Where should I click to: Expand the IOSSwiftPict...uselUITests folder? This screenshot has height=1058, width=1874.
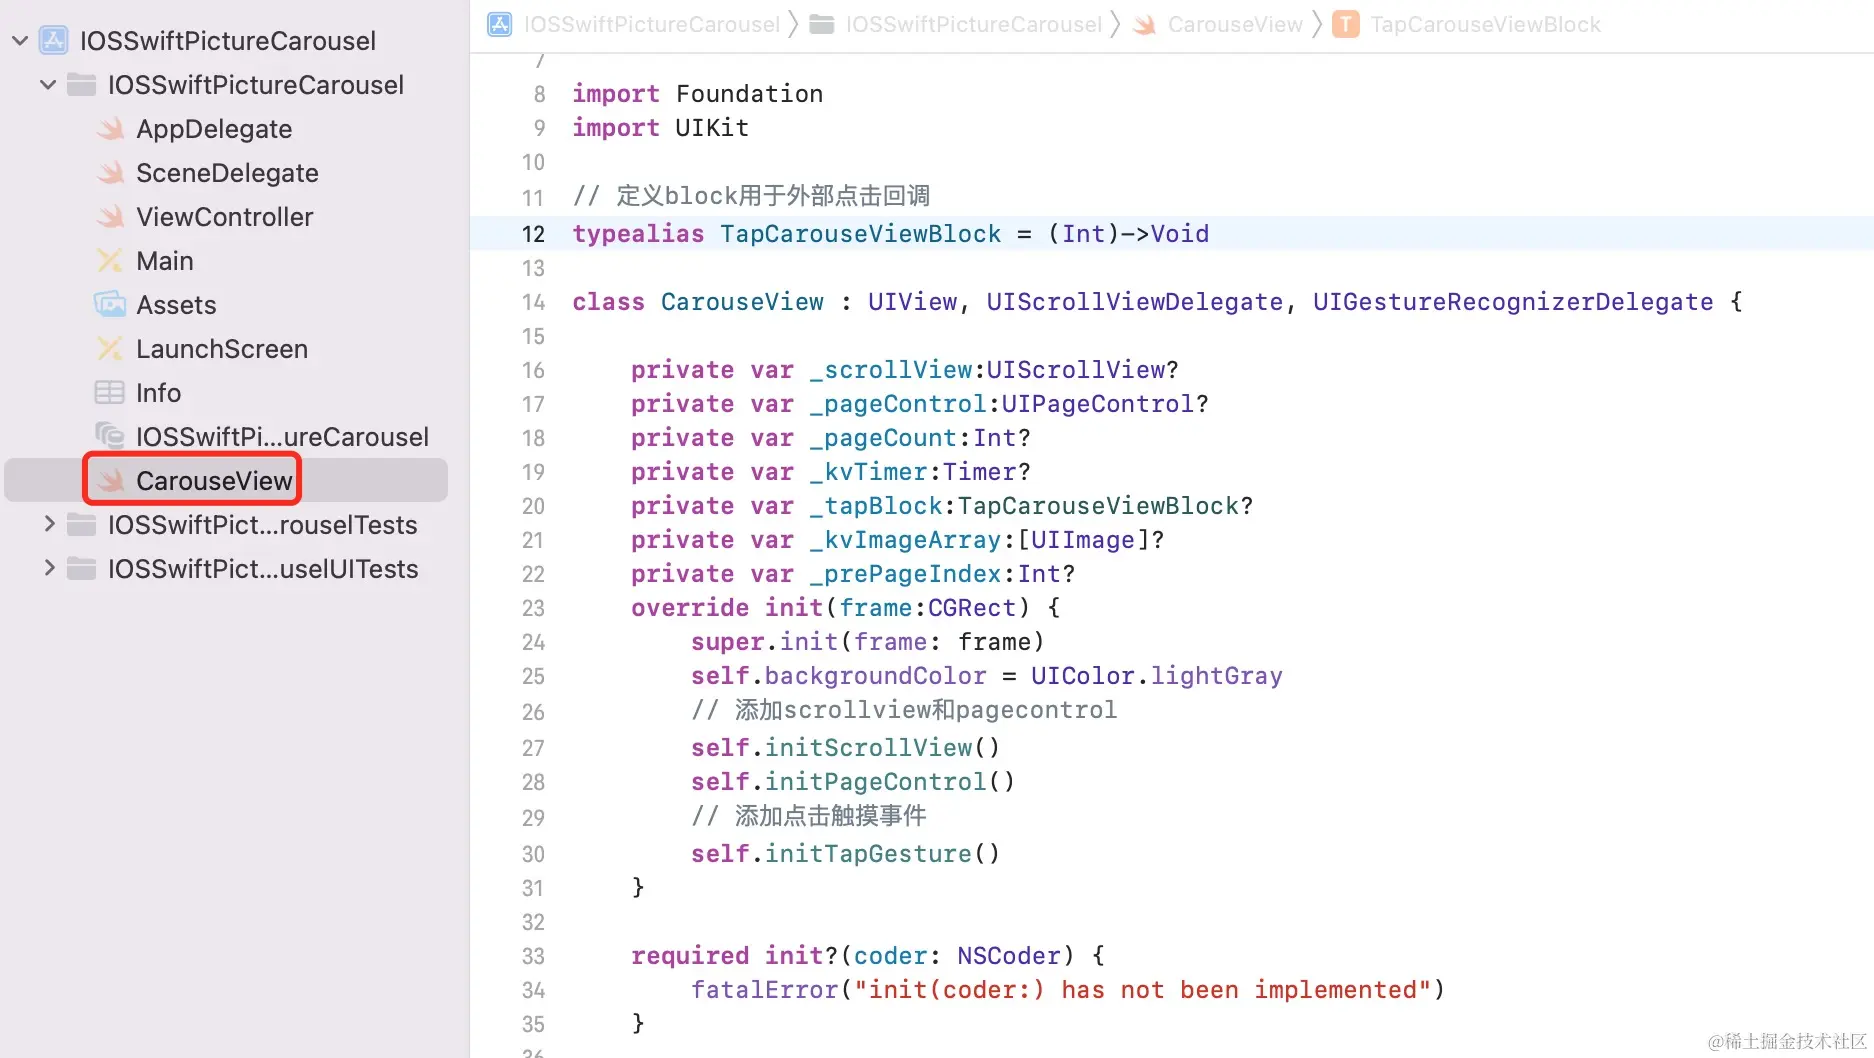[49, 568]
